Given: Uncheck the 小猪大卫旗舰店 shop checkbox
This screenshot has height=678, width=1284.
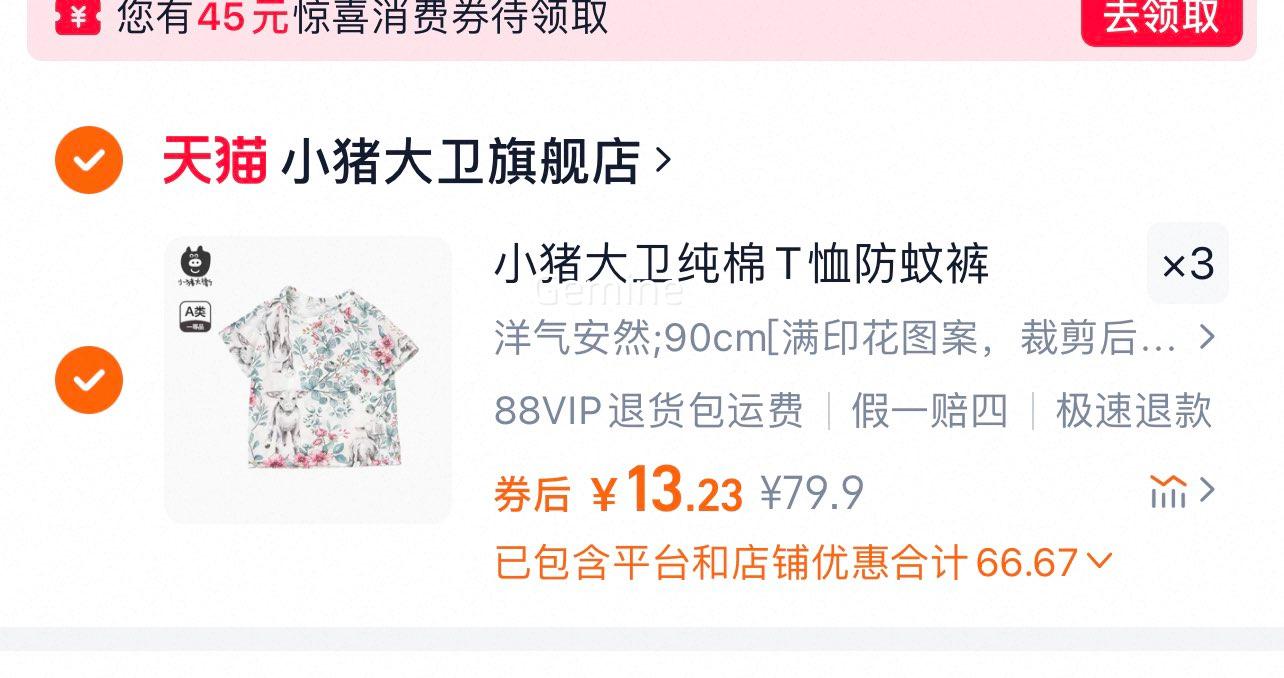Looking at the screenshot, I should (89, 160).
